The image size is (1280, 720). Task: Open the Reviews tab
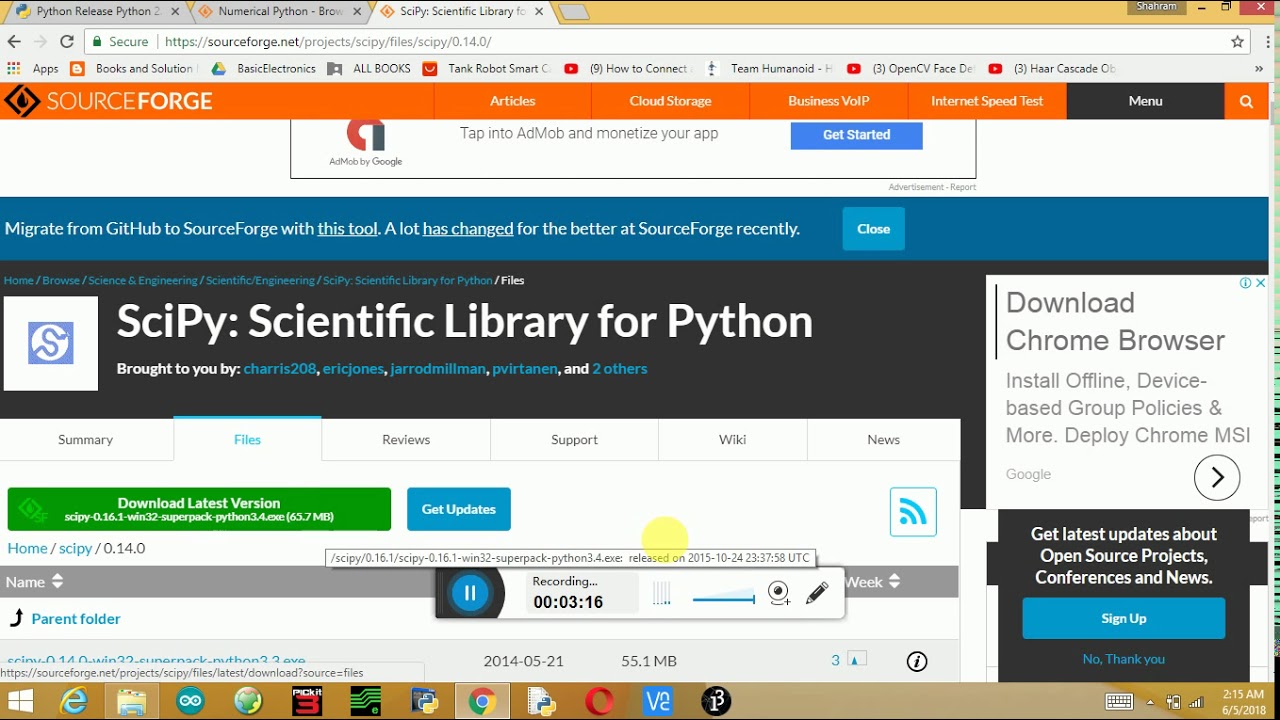point(406,439)
